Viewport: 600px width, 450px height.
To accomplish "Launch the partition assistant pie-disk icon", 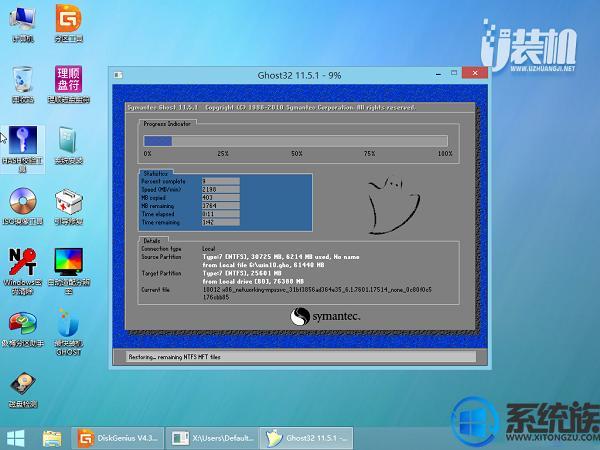I will tap(23, 329).
